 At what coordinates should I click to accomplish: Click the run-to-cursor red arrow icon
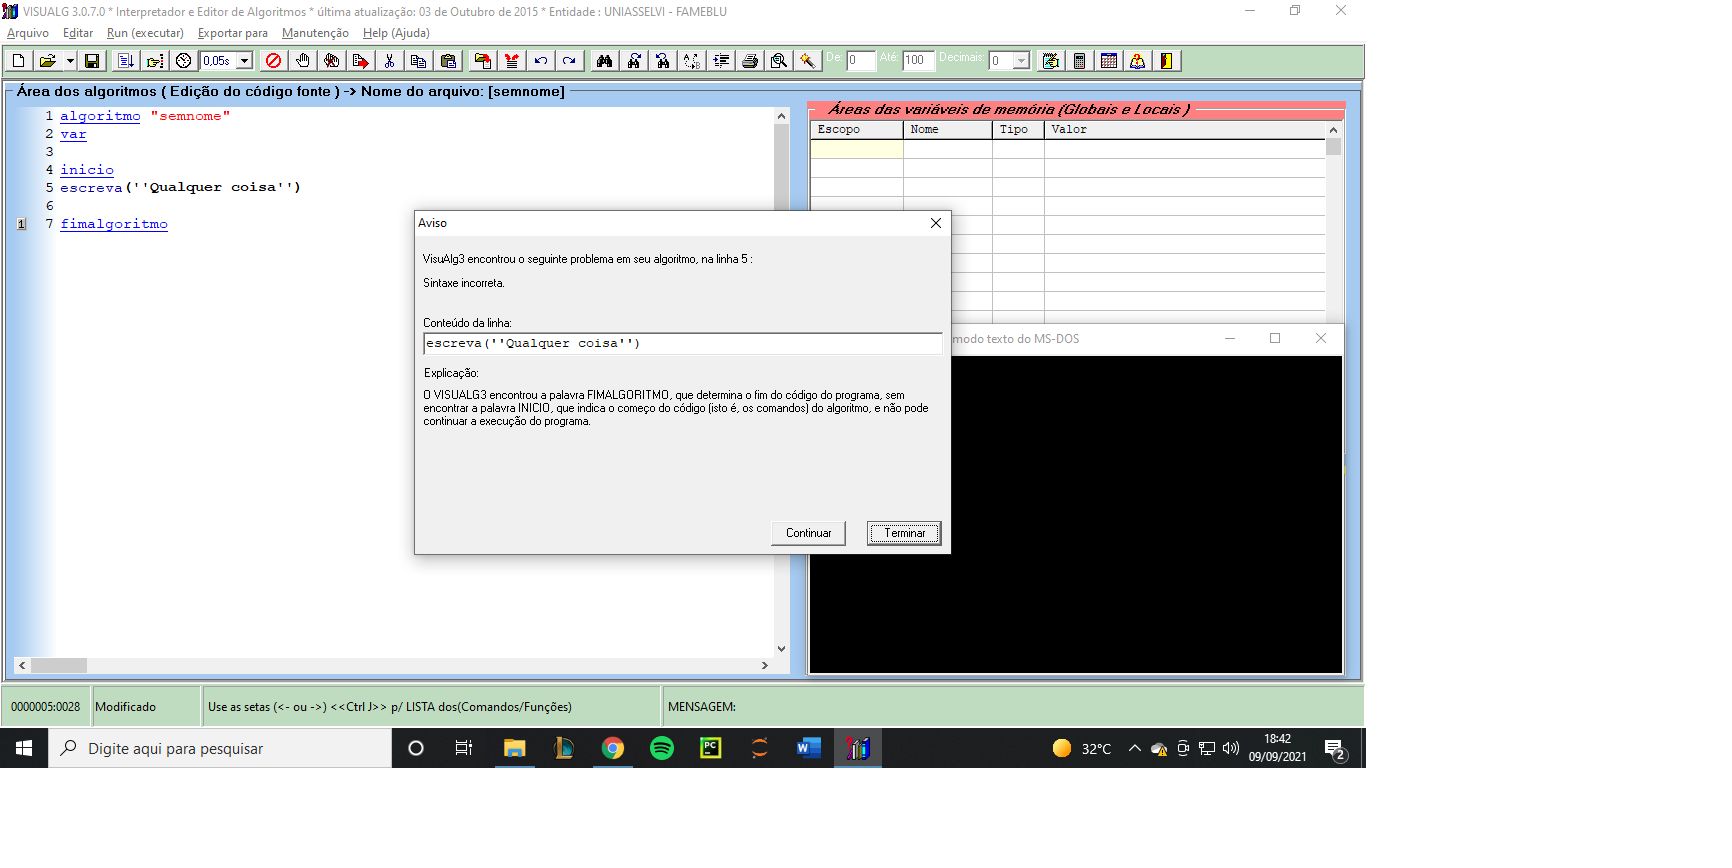360,61
